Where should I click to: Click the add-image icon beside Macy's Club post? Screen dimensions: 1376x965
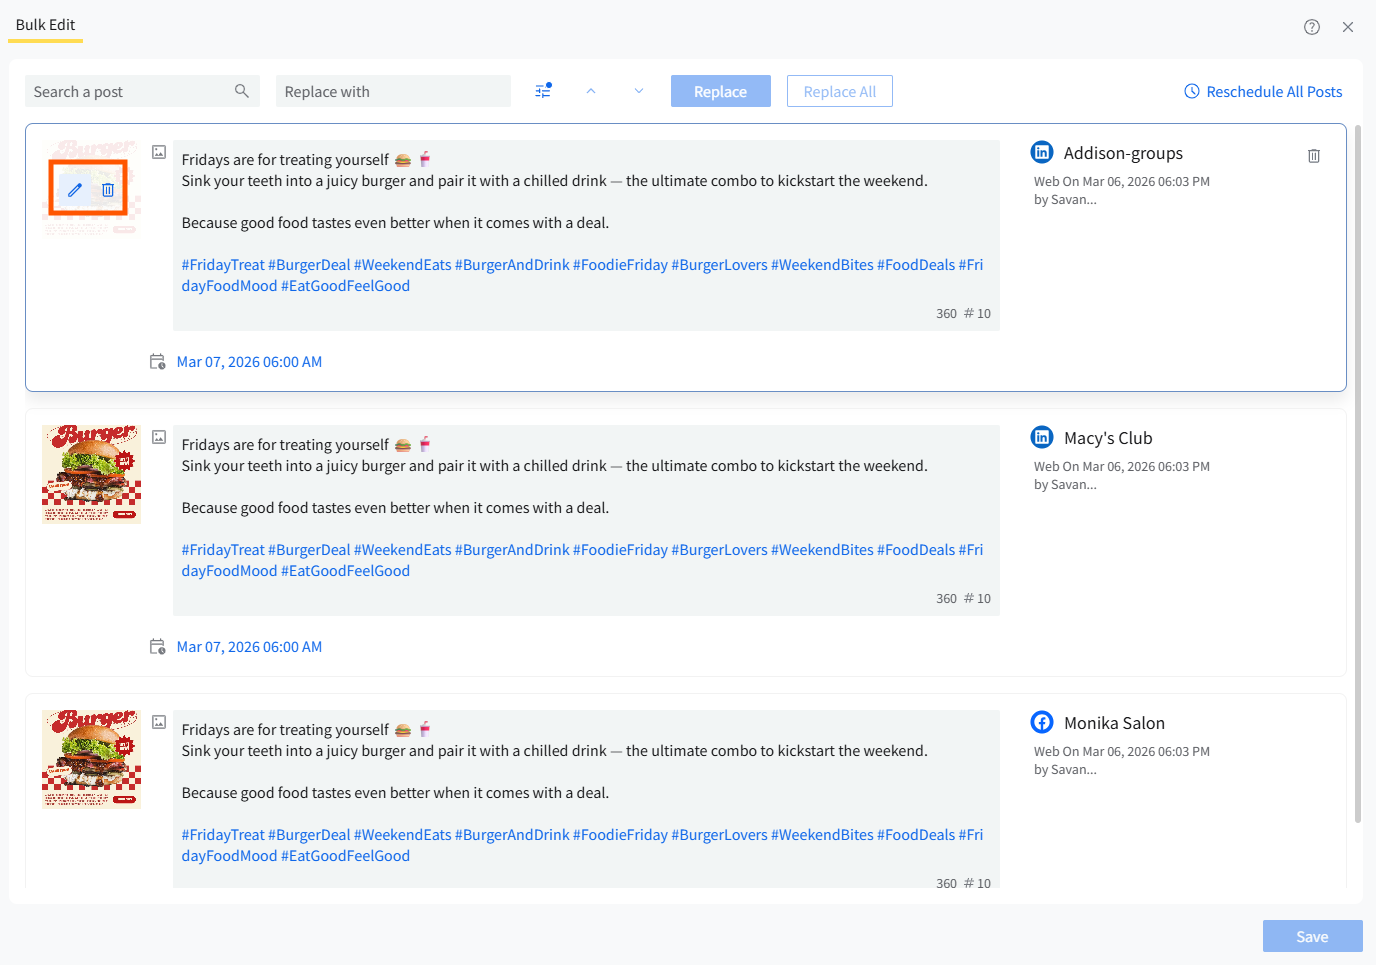coord(159,437)
